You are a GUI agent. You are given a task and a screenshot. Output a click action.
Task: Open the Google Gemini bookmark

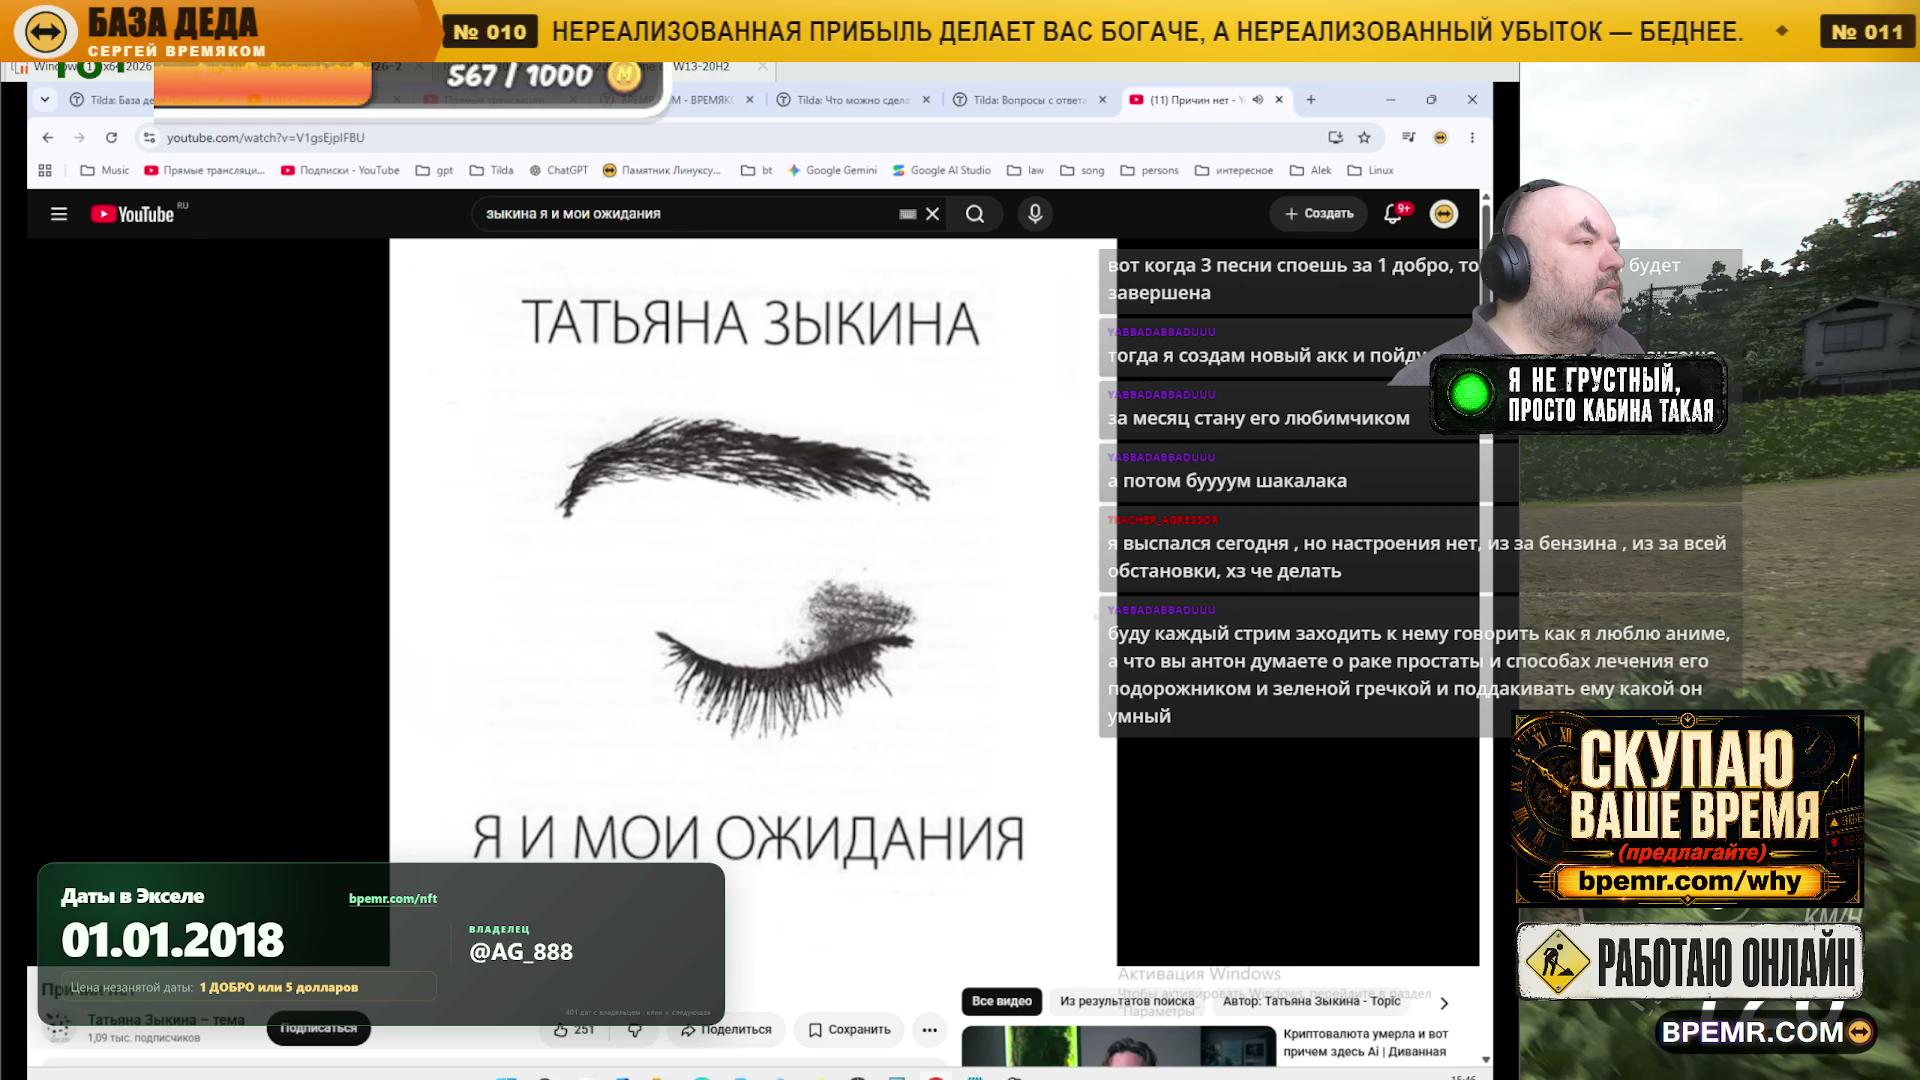(x=832, y=171)
